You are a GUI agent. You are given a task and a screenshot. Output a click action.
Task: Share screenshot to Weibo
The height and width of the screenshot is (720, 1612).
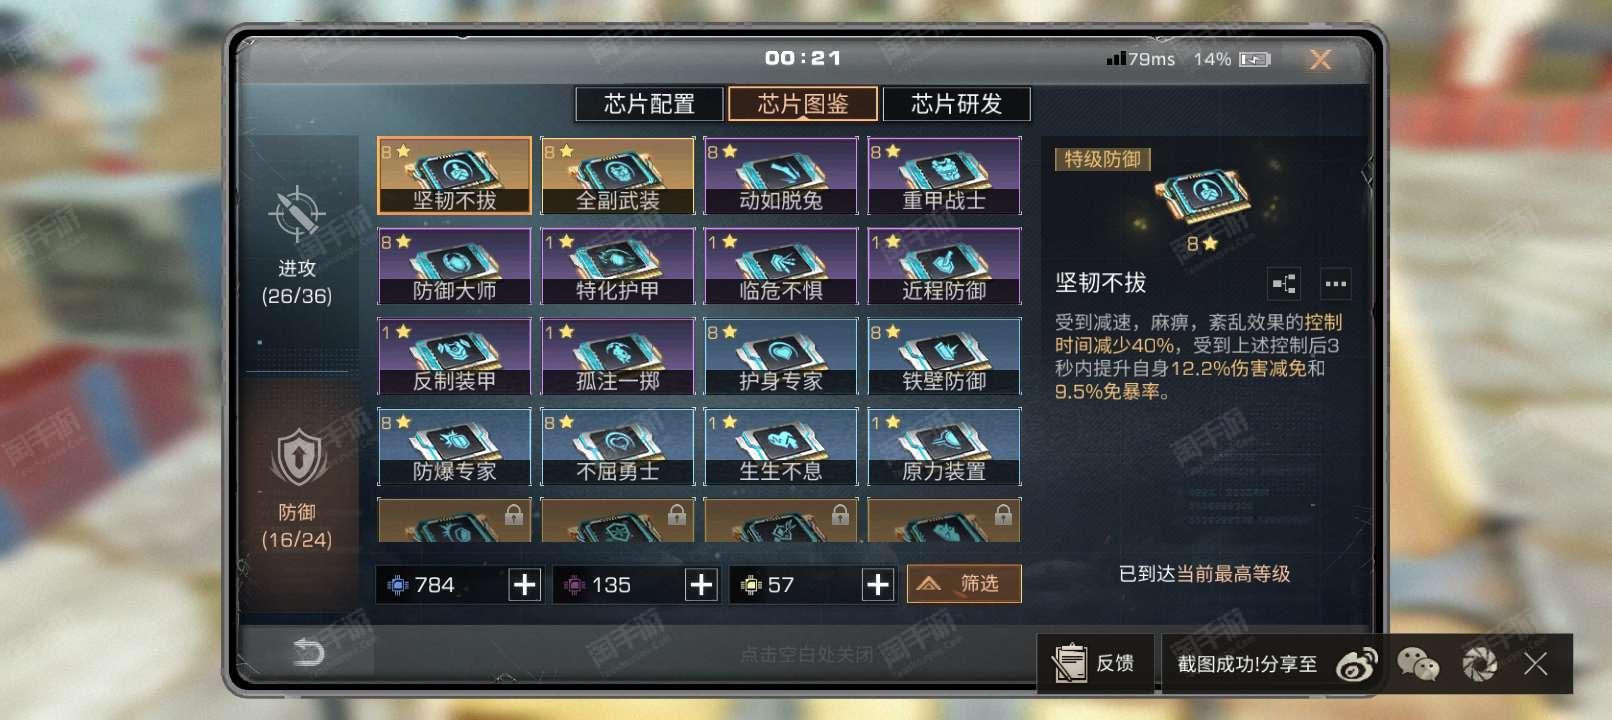1356,664
